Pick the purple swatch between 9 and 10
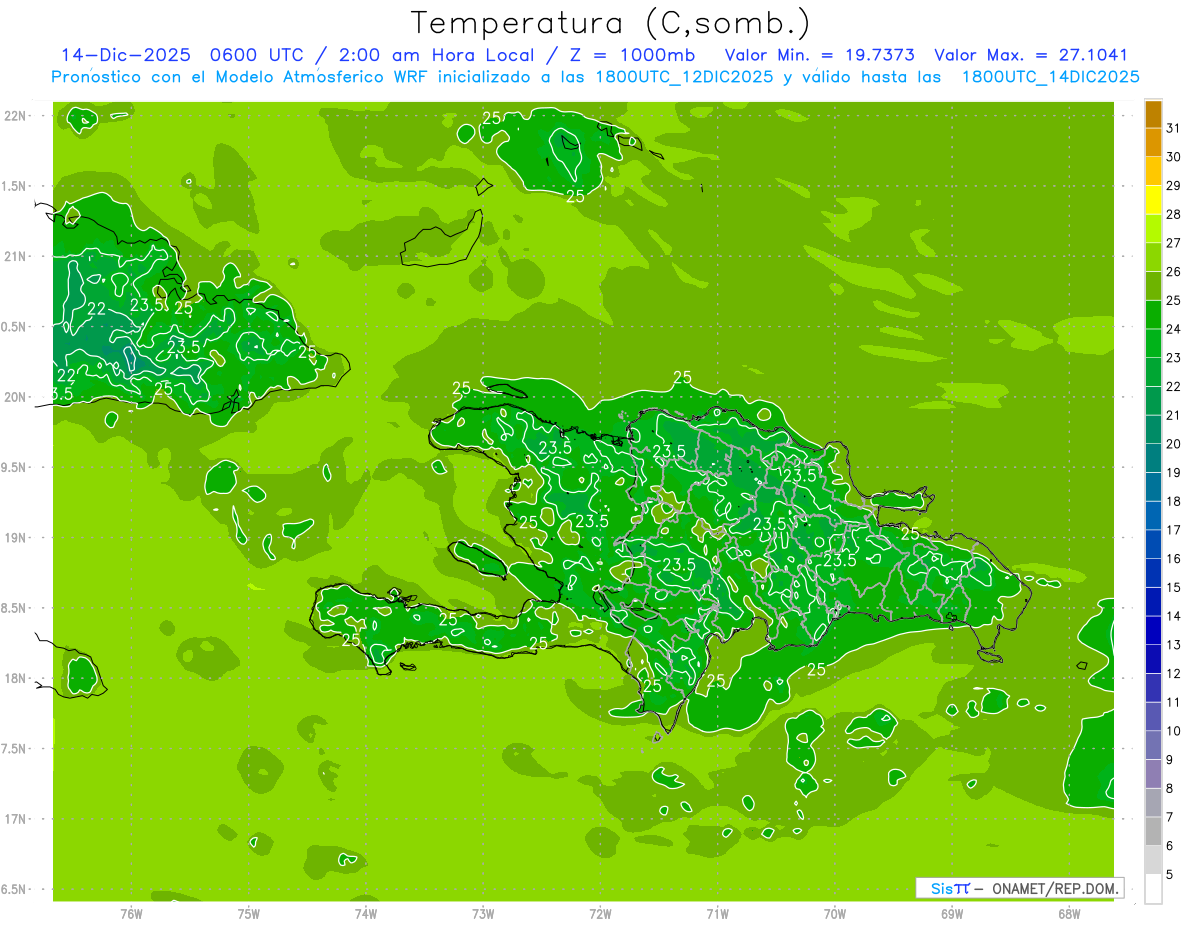The image size is (1200, 927). (x=1153, y=746)
